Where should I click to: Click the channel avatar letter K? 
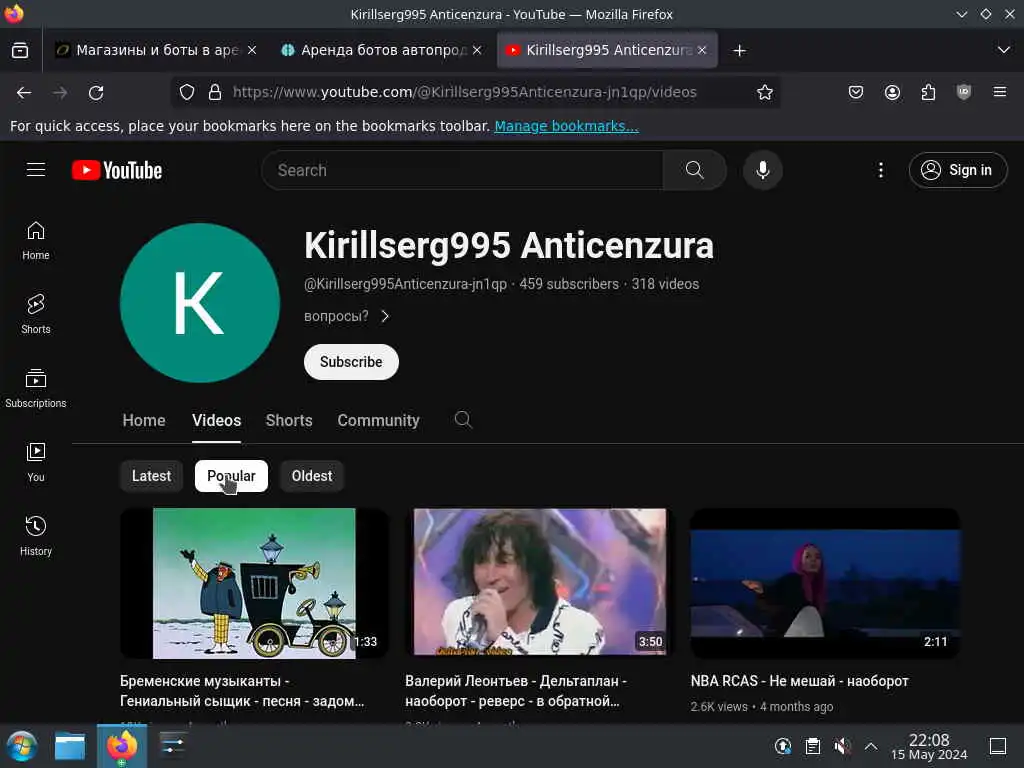[x=200, y=303]
